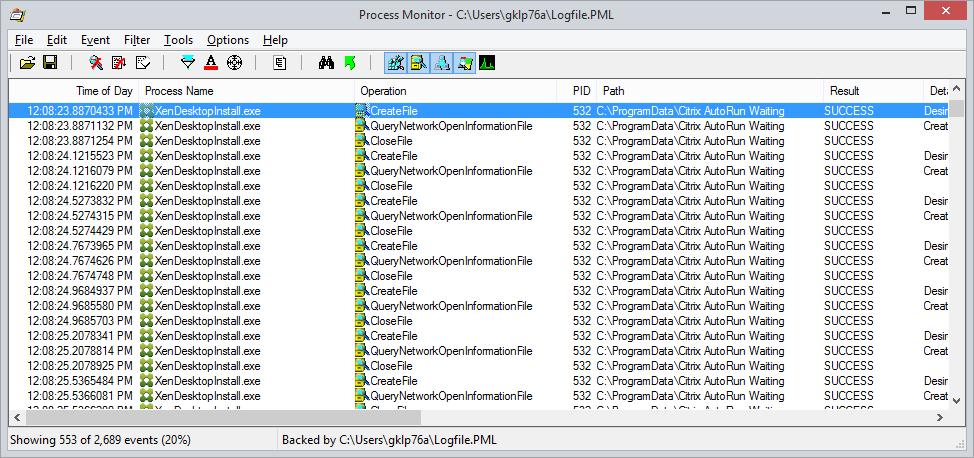Select the row at 12:08:24.1216079 PM
The width and height of the screenshot is (974, 458).
479,171
